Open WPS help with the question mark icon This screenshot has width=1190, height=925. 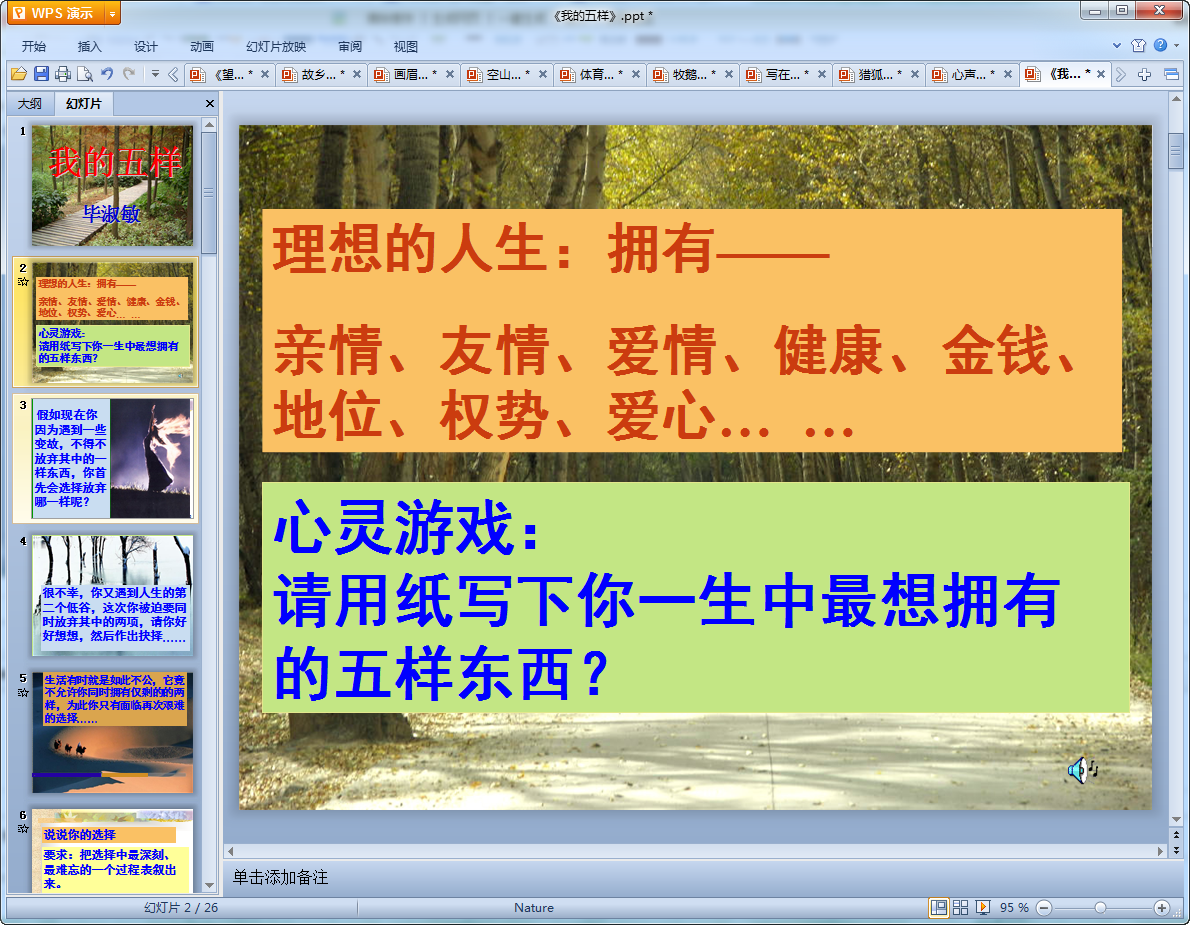pos(1160,46)
